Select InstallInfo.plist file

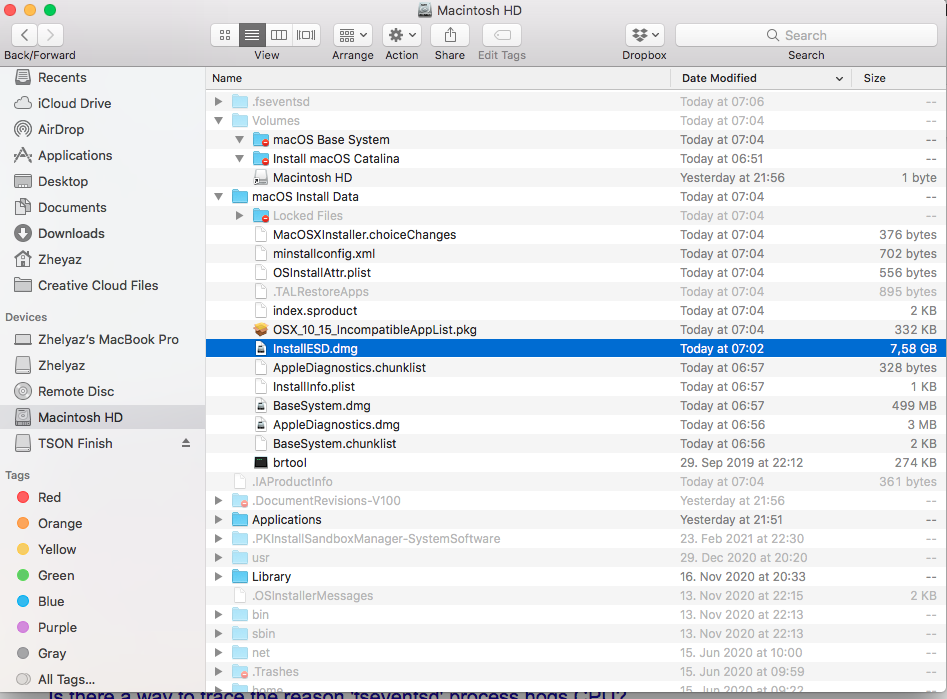[x=576, y=387]
